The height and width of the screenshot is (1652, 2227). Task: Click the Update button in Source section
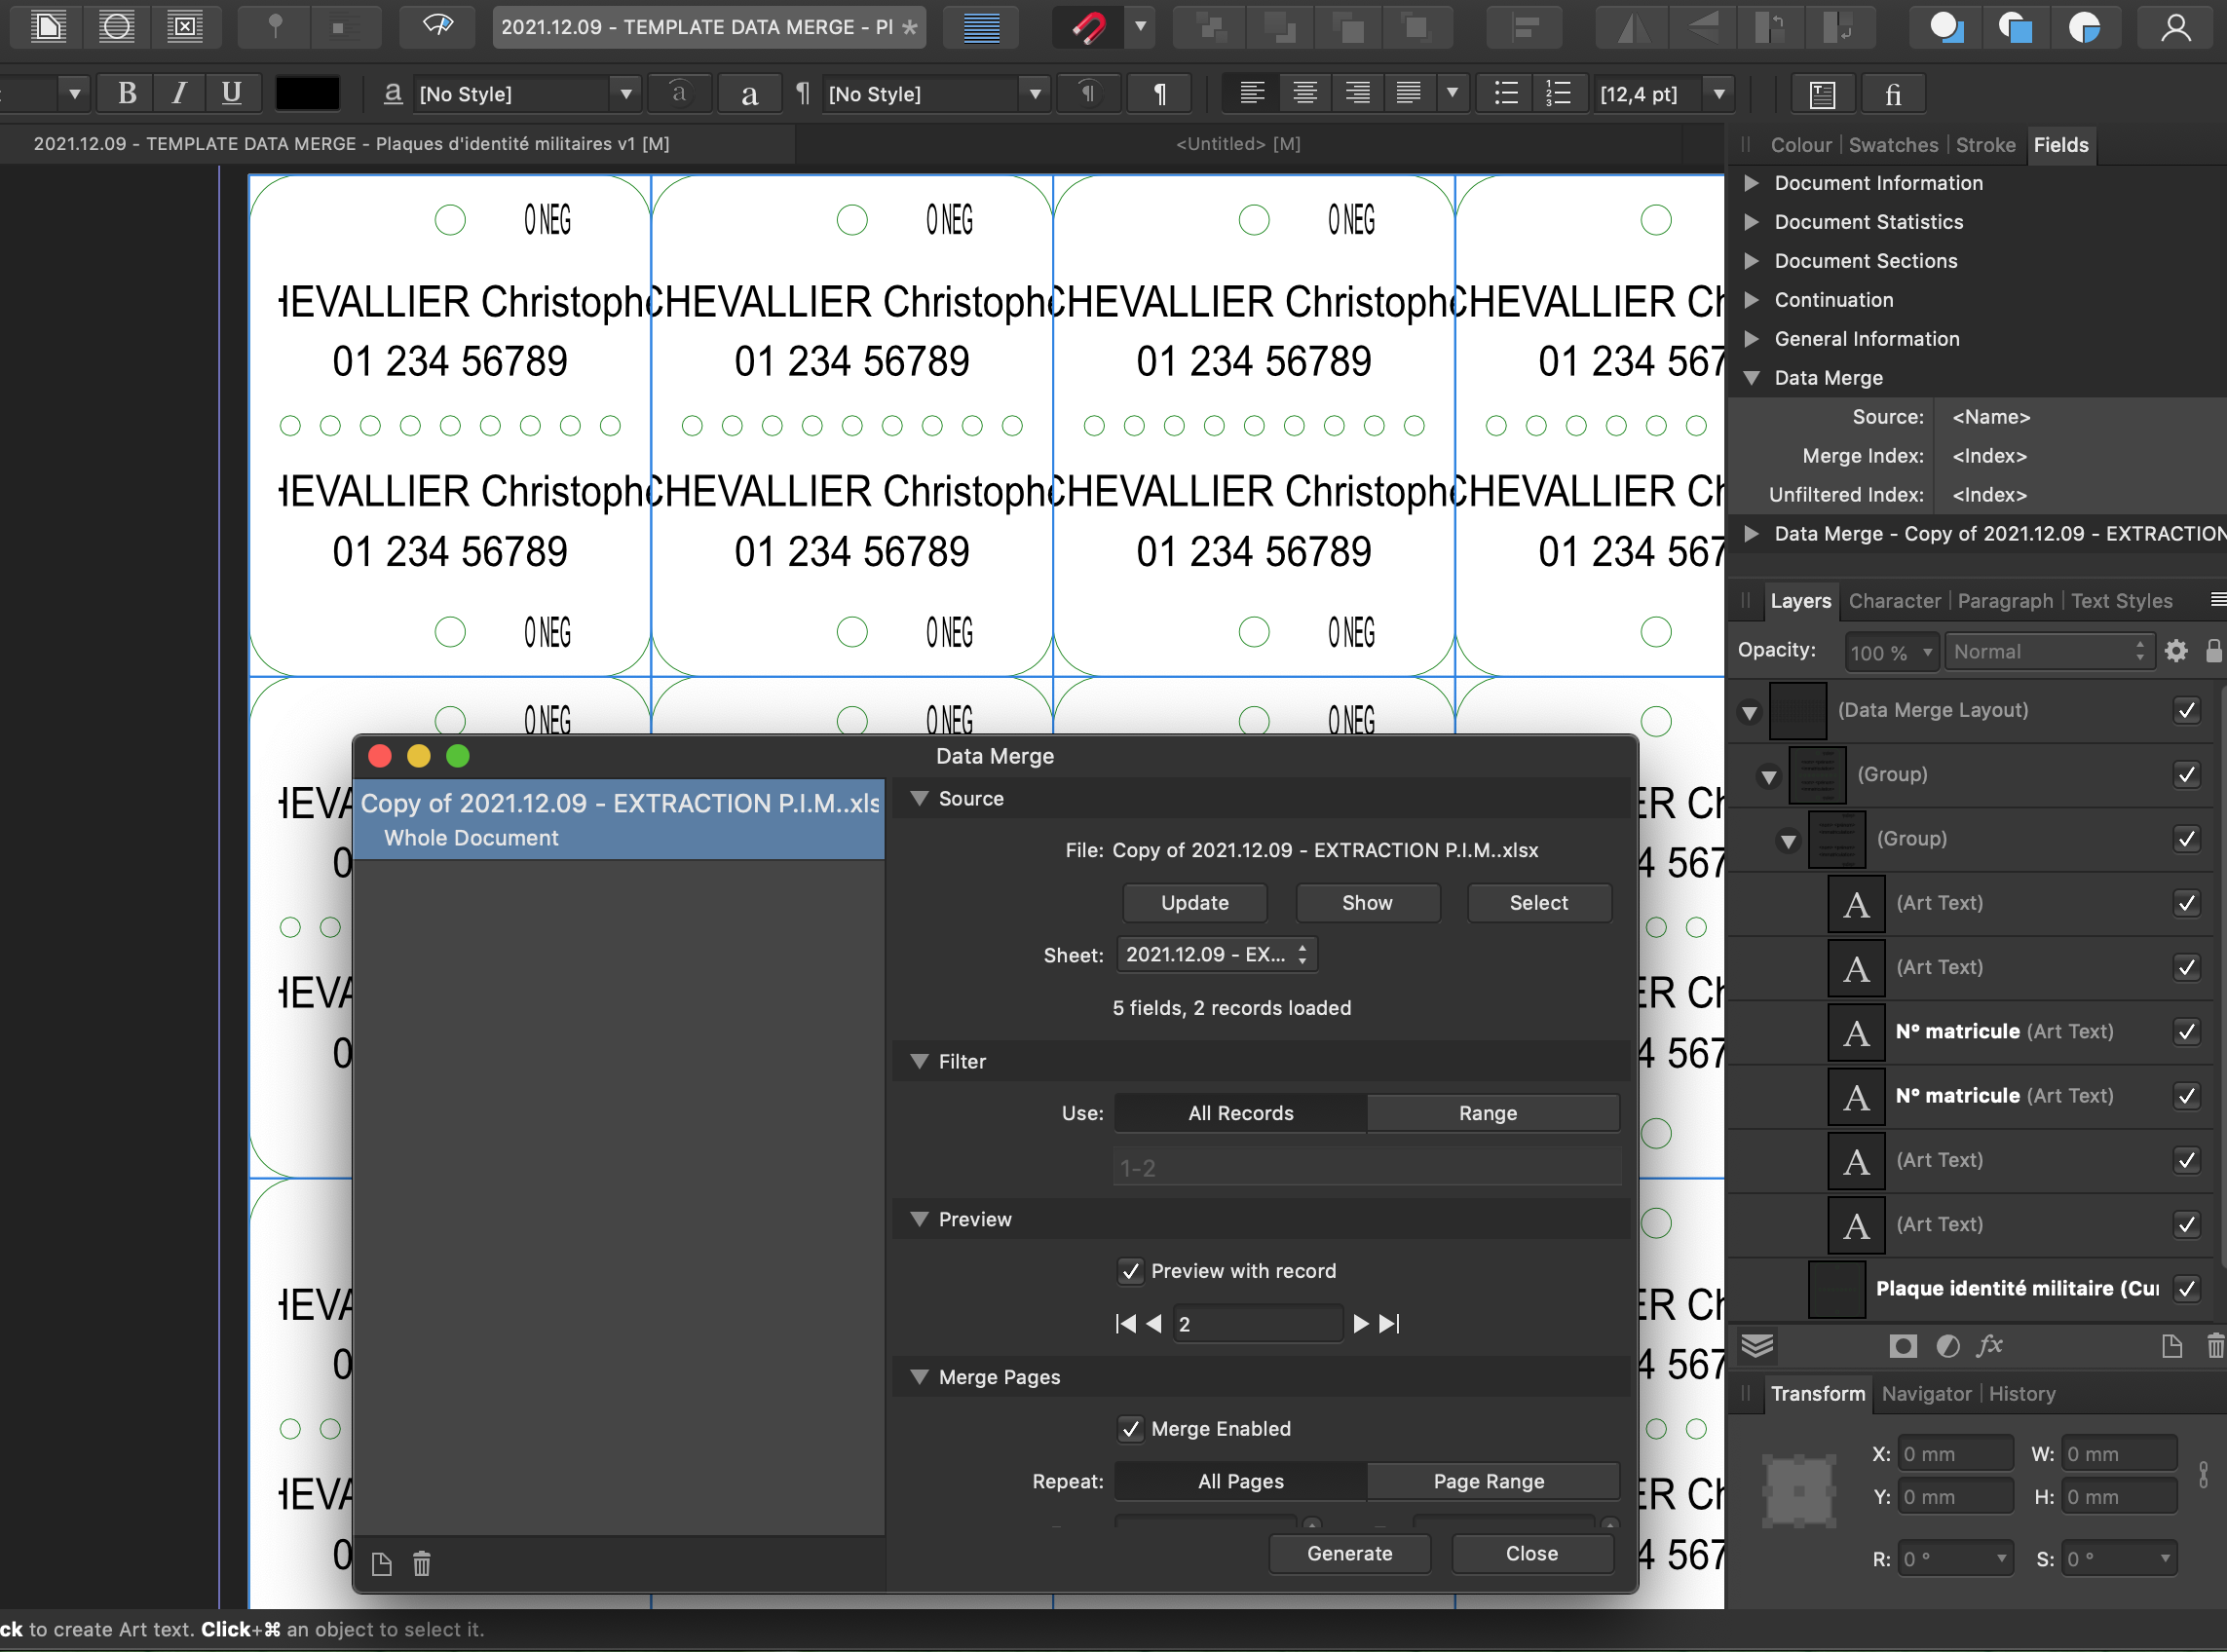(x=1194, y=902)
